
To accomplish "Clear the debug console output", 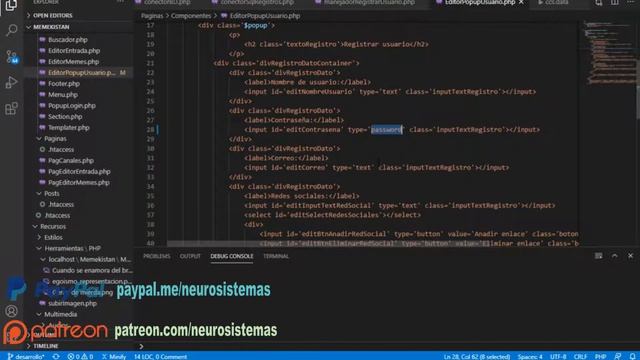I will tap(598, 256).
